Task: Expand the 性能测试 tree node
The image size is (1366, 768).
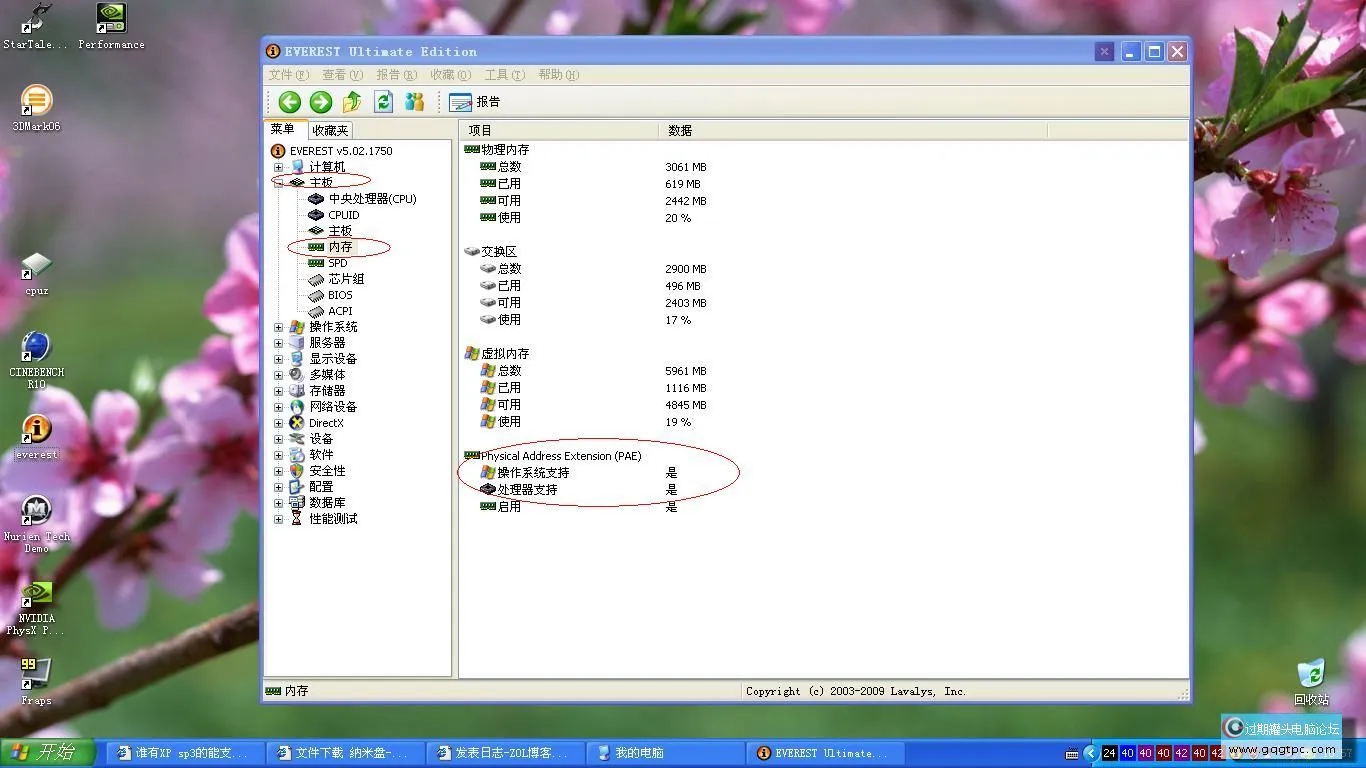Action: [278, 518]
